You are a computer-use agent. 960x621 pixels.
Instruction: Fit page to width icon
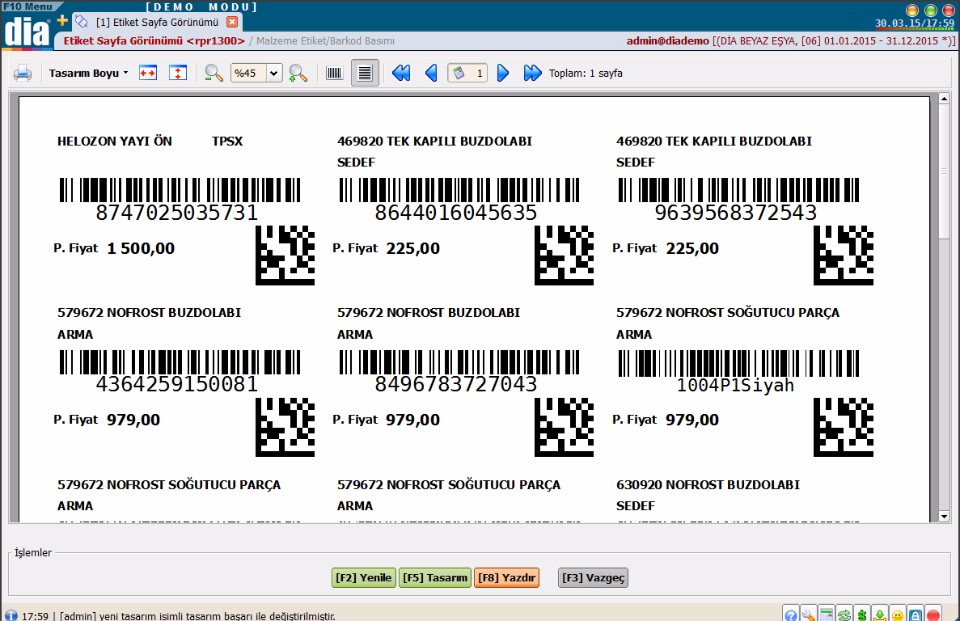tap(148, 73)
